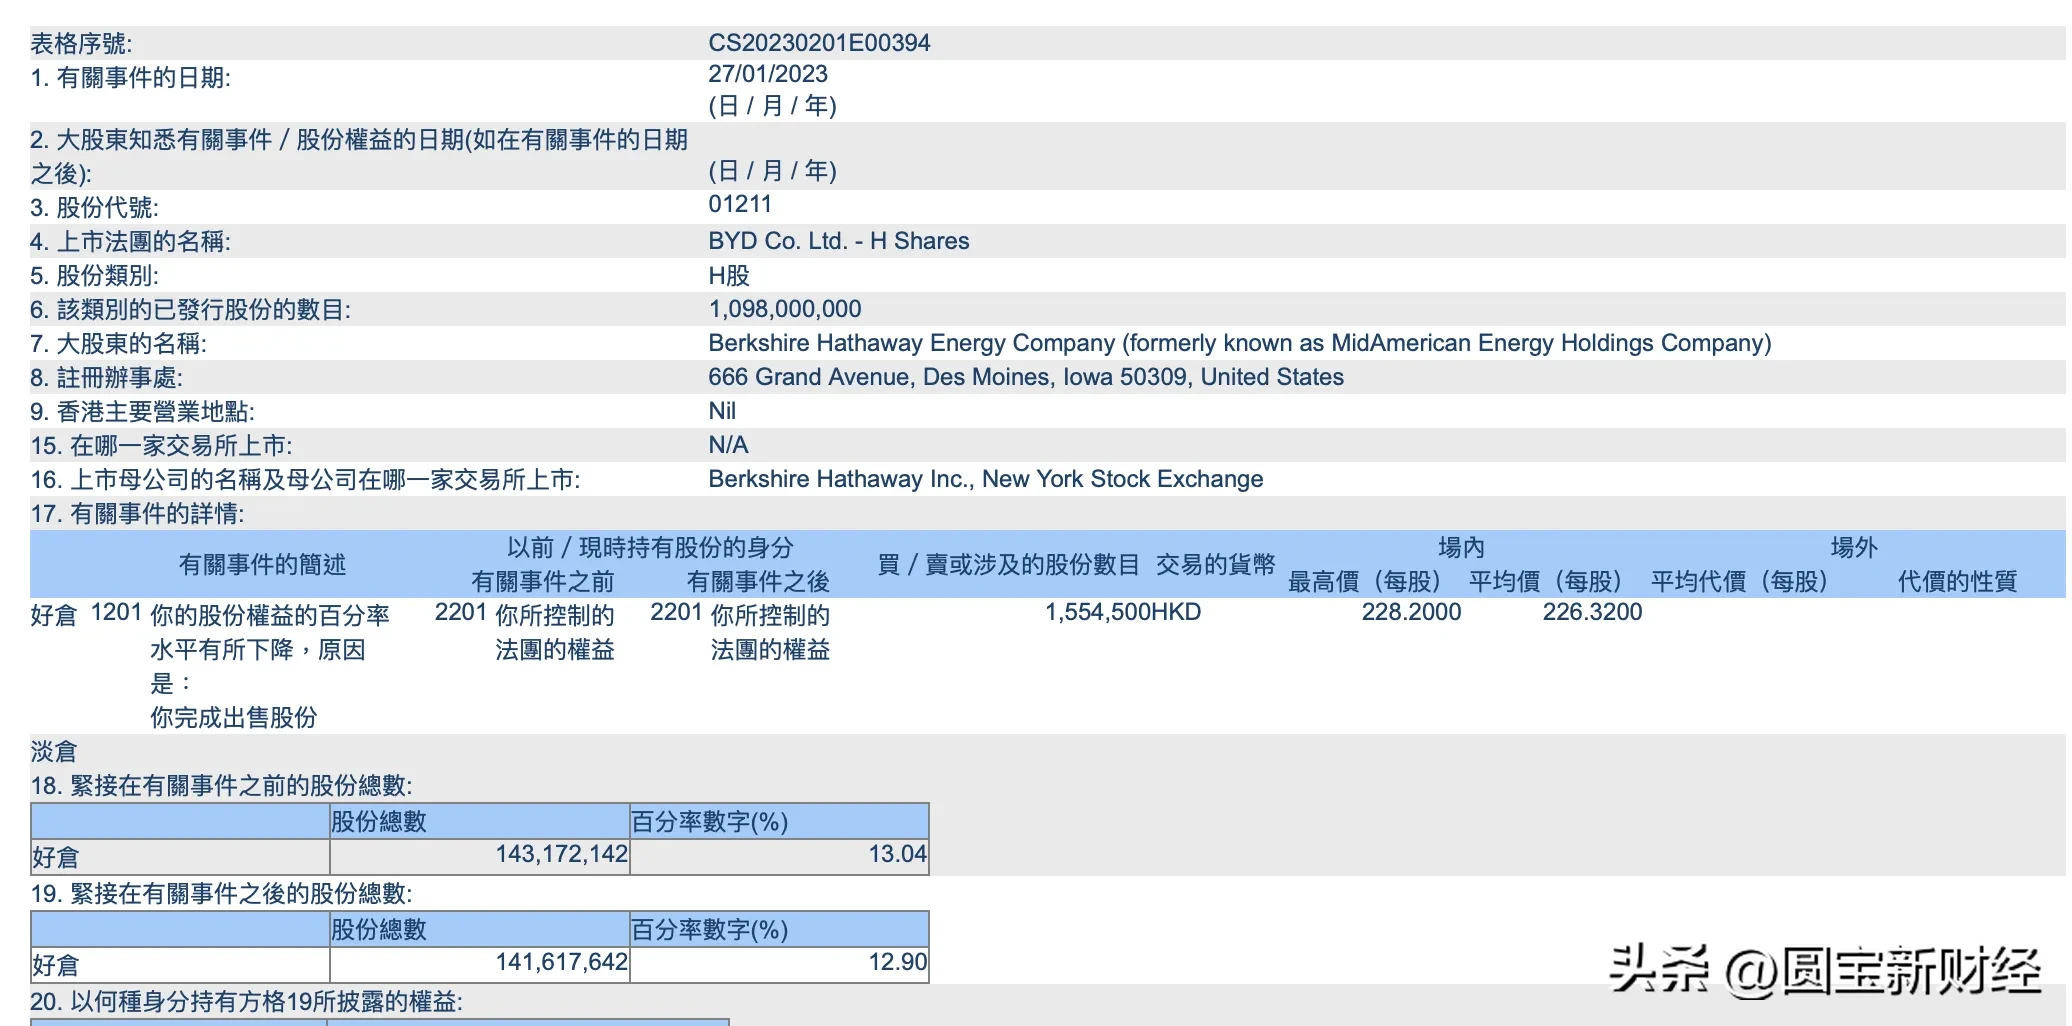This screenshot has width=2072, height=1026.
Task: Click header 場外
Action: (x=1854, y=547)
